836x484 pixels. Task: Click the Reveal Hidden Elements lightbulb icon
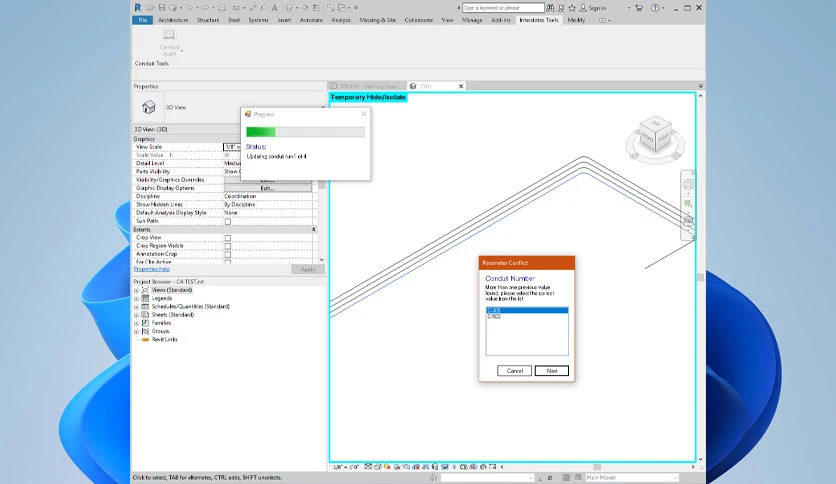coord(454,466)
